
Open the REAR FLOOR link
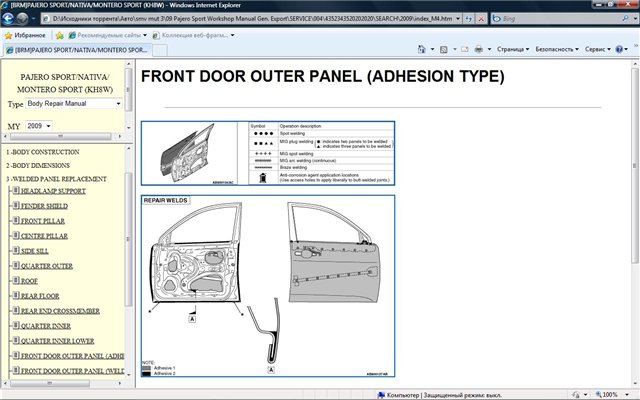coord(40,296)
